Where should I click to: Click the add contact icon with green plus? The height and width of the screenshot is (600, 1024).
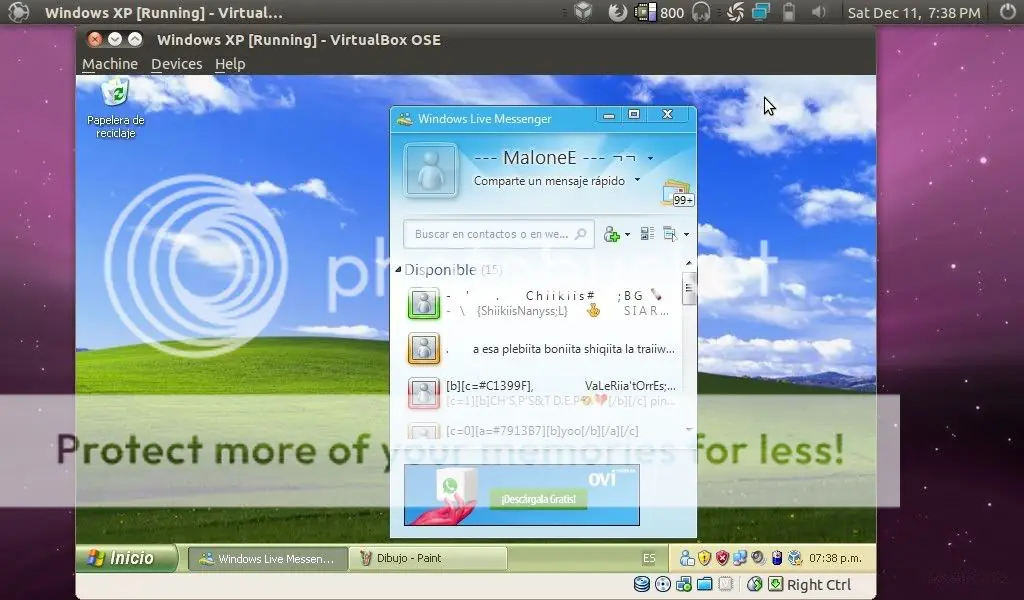pos(612,234)
